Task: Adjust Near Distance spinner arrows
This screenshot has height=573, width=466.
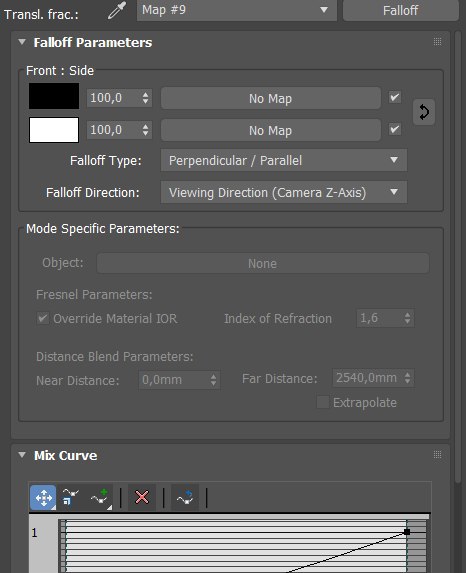Action: (x=214, y=380)
